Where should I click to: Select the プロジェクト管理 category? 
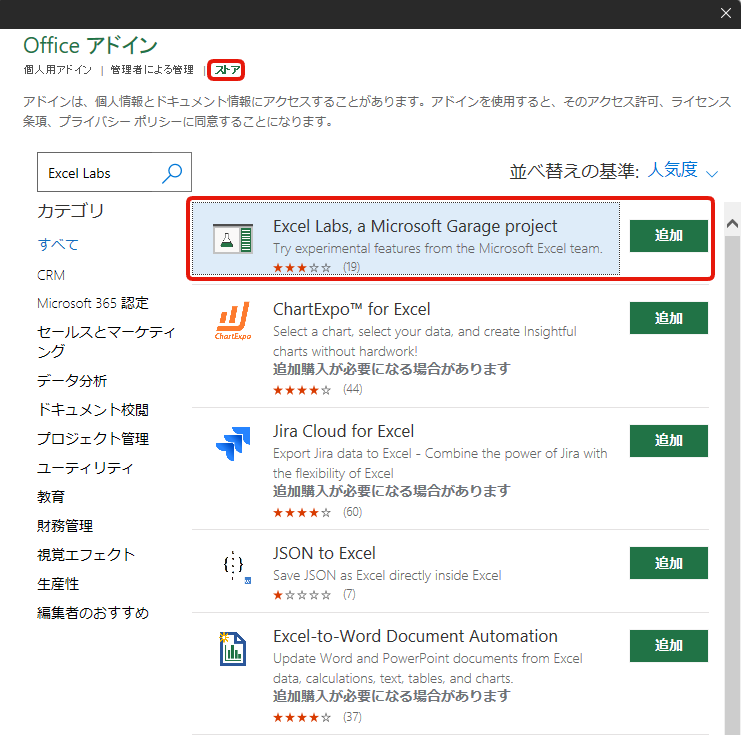click(x=93, y=439)
